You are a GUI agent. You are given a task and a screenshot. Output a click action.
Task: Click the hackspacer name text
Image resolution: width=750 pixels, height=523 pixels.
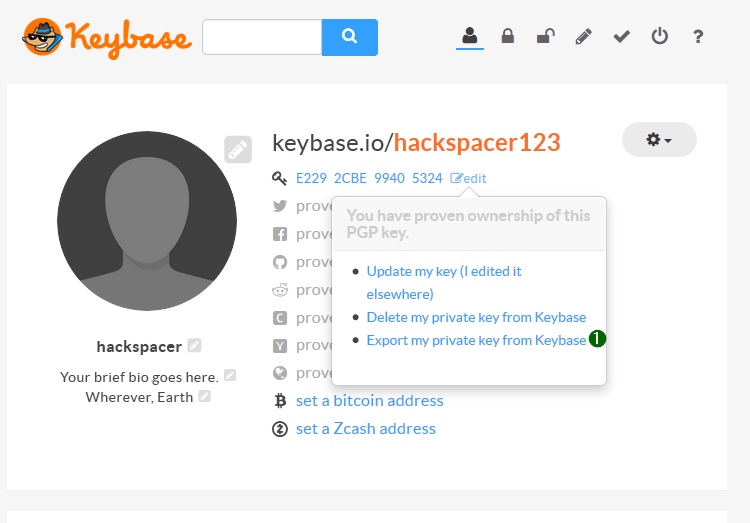(139, 346)
